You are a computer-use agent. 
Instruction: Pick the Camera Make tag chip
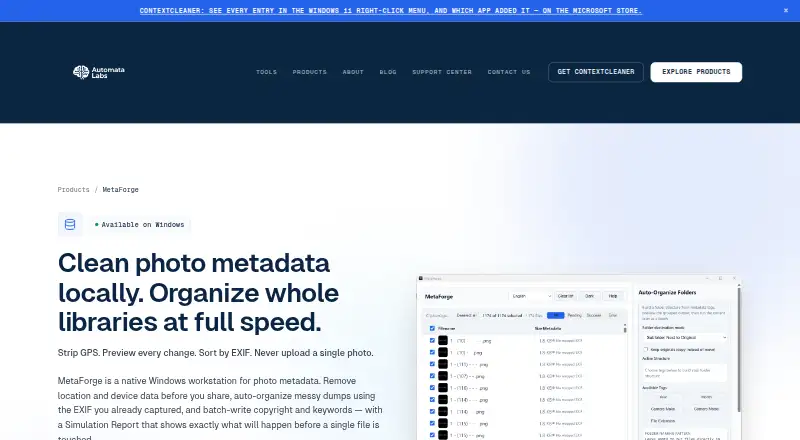click(663, 409)
